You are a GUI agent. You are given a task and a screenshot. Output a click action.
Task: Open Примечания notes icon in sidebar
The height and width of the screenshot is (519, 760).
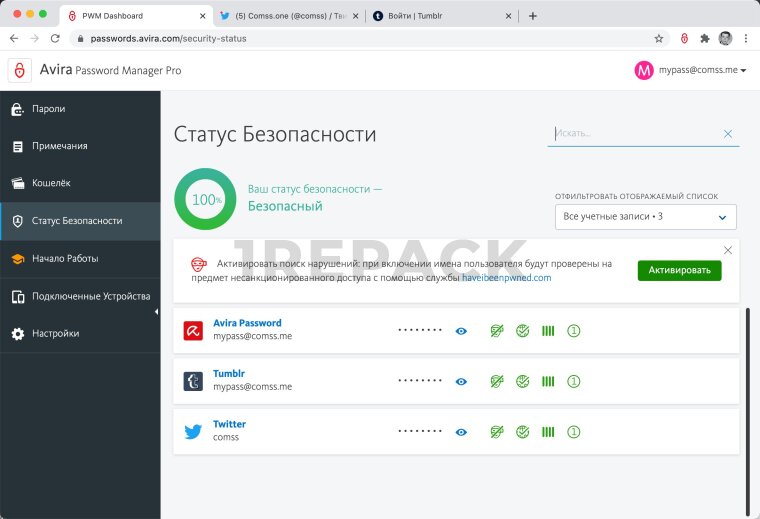(x=17, y=146)
